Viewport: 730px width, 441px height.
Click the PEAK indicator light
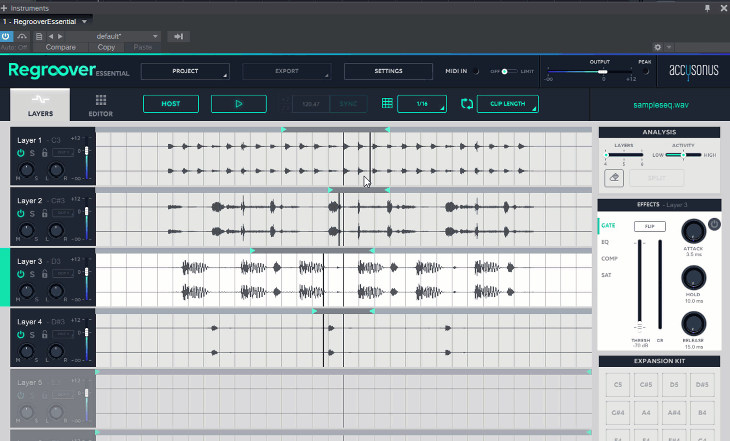click(645, 71)
